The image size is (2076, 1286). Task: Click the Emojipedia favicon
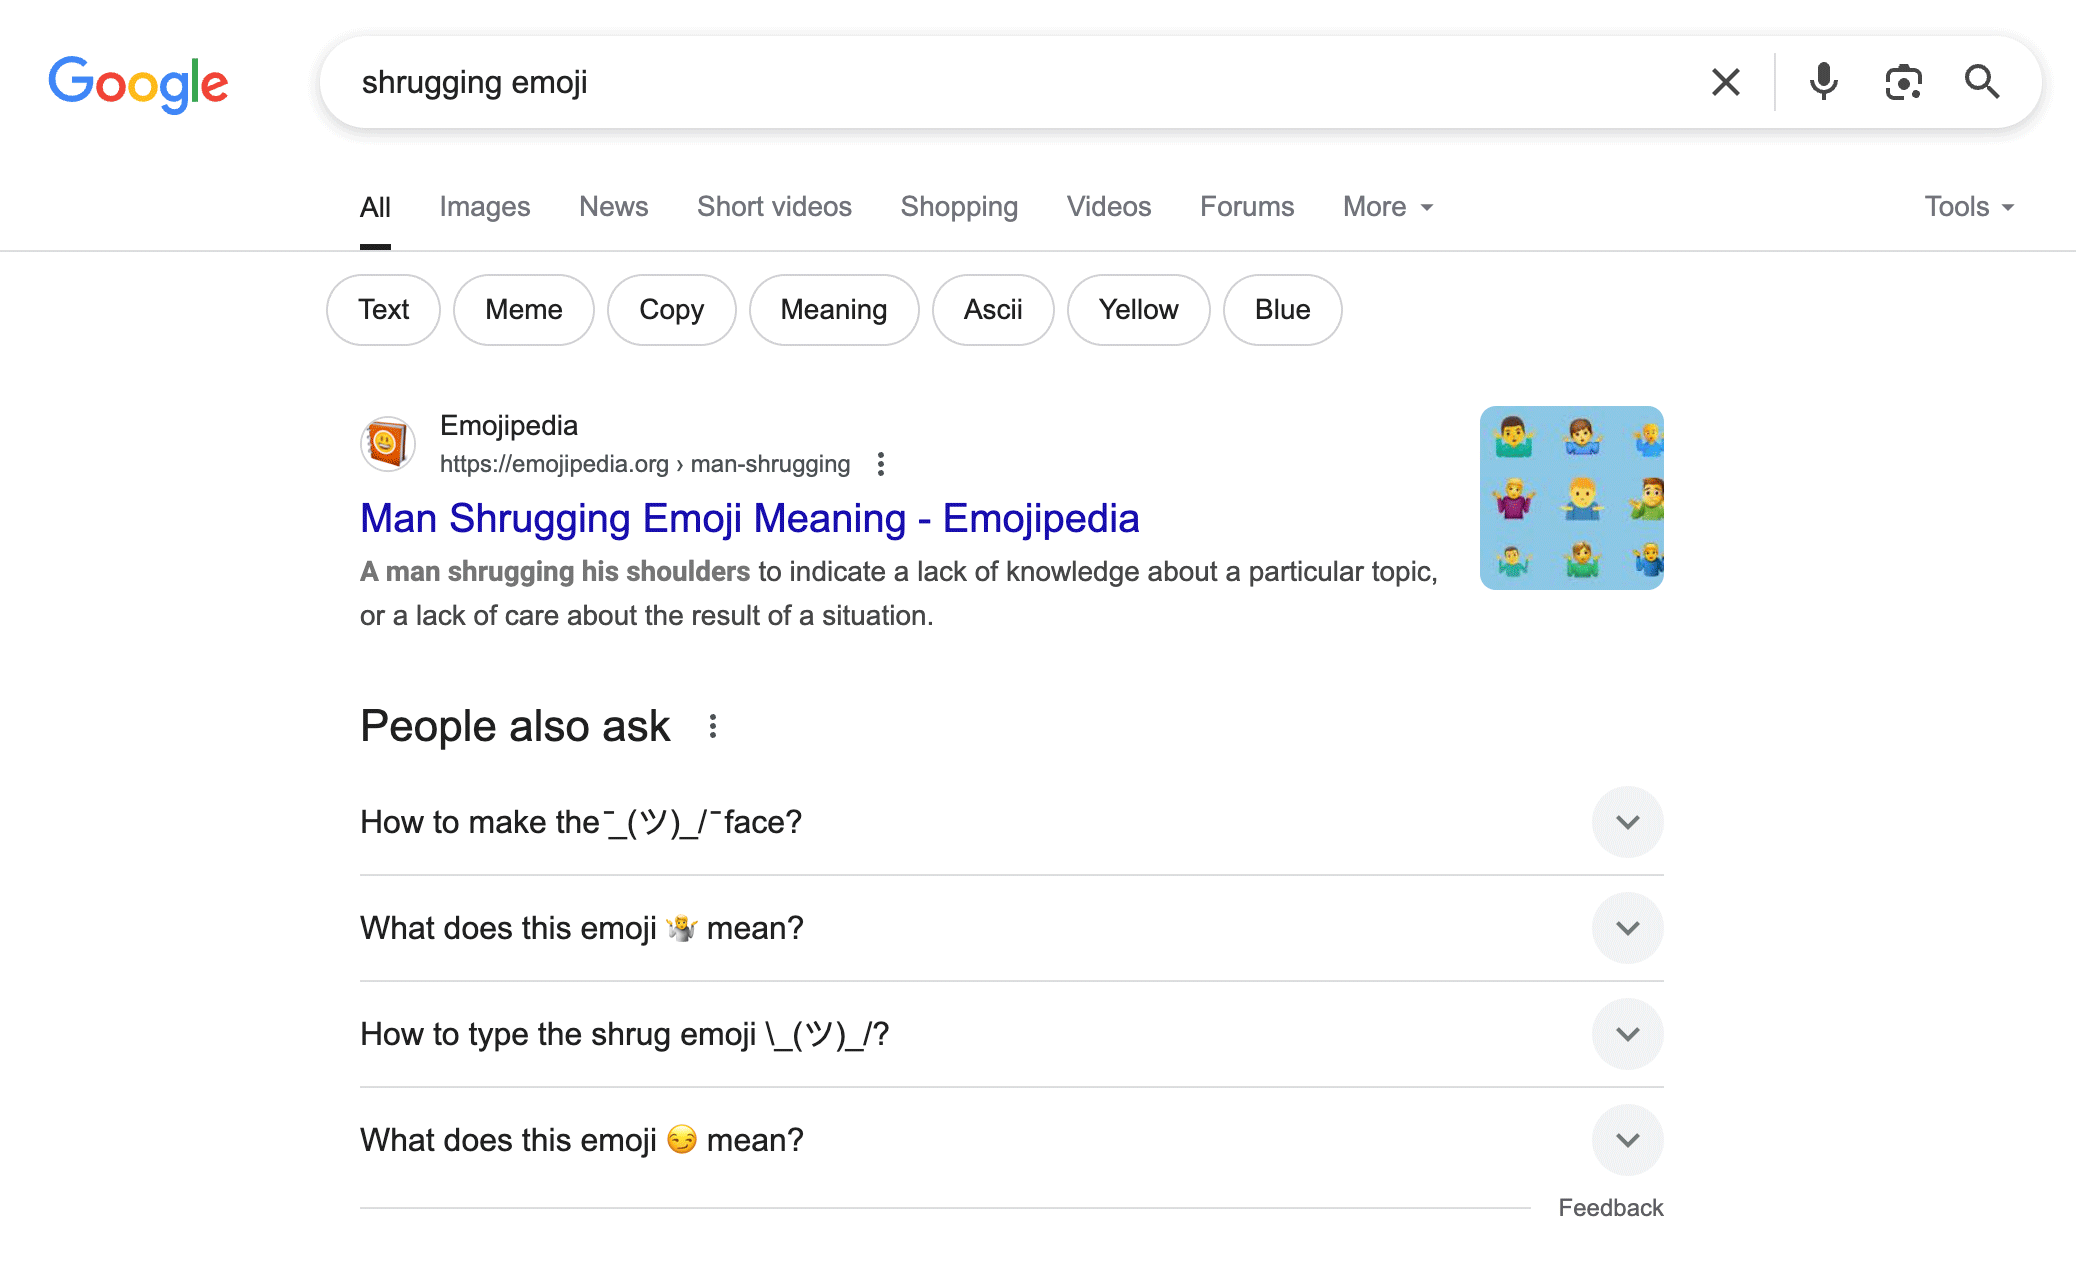point(388,443)
